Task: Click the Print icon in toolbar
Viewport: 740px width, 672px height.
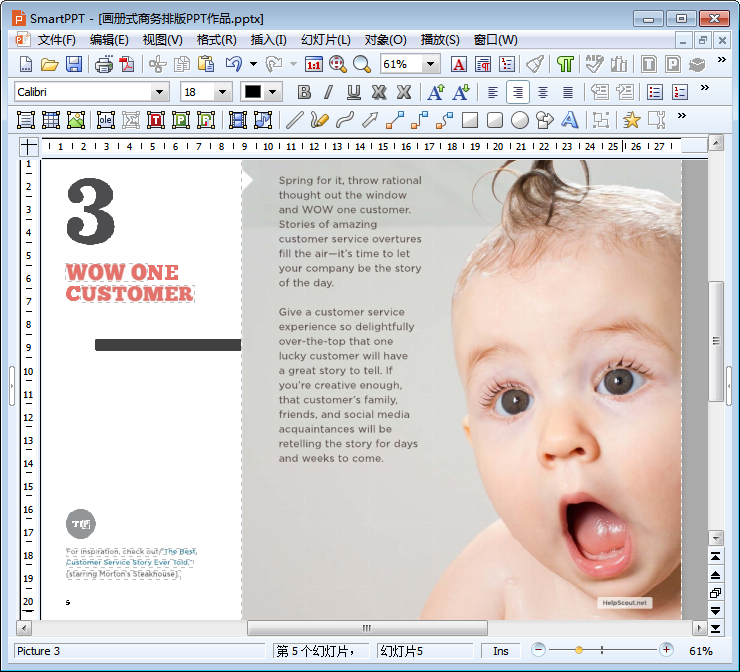Action: (103, 65)
